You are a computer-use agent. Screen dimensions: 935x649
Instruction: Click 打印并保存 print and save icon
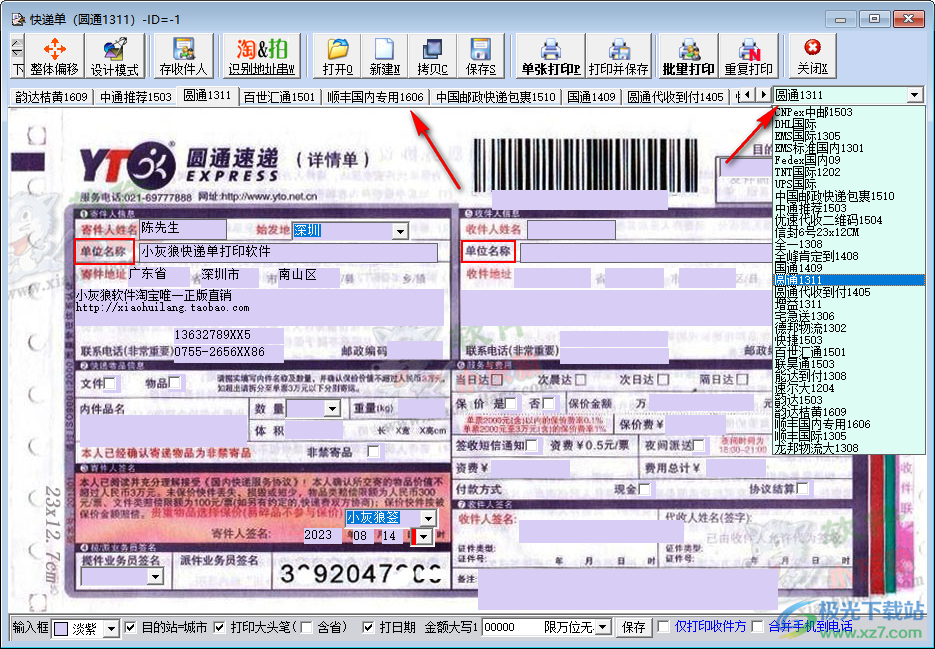coord(619,55)
